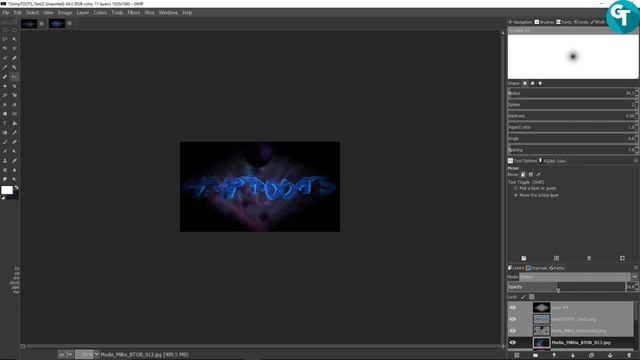This screenshot has width=640, height=360.
Task: Select the Blur/Sharpen drop tool
Action: 14,170
